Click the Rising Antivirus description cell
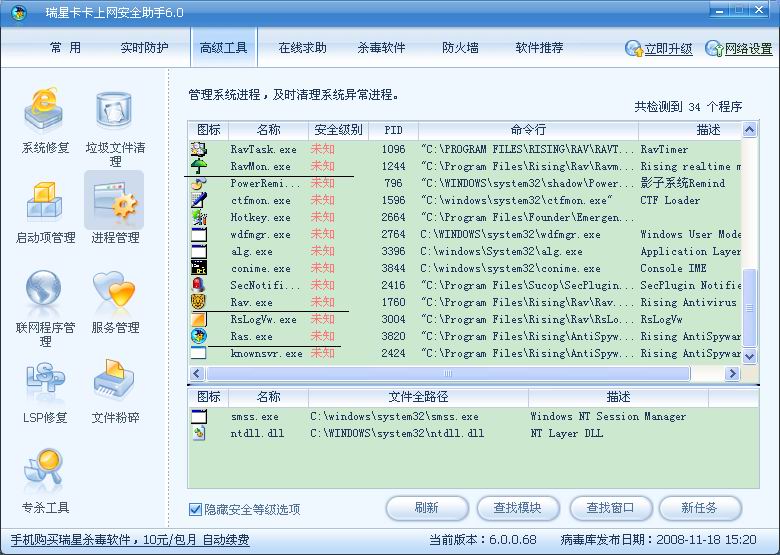Image resolution: width=780 pixels, height=555 pixels. (688, 302)
